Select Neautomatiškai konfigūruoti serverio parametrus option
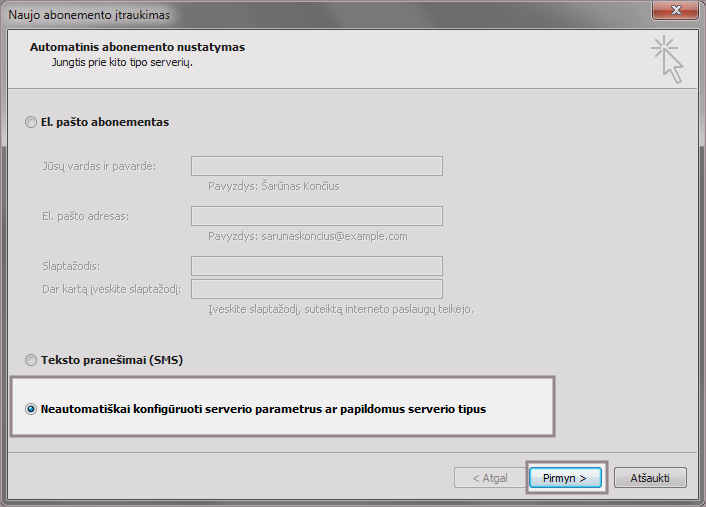The height and width of the screenshot is (507, 706). (x=32, y=409)
